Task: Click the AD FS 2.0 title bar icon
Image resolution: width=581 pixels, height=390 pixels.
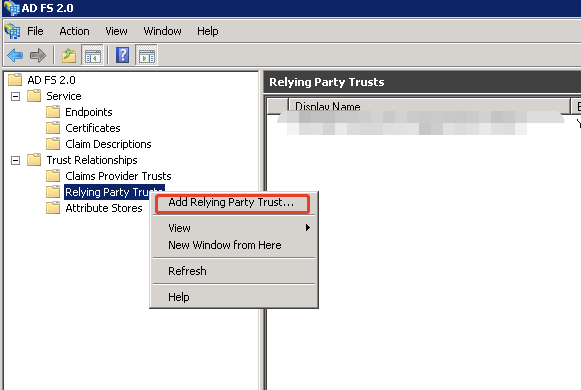Action: click(x=11, y=8)
